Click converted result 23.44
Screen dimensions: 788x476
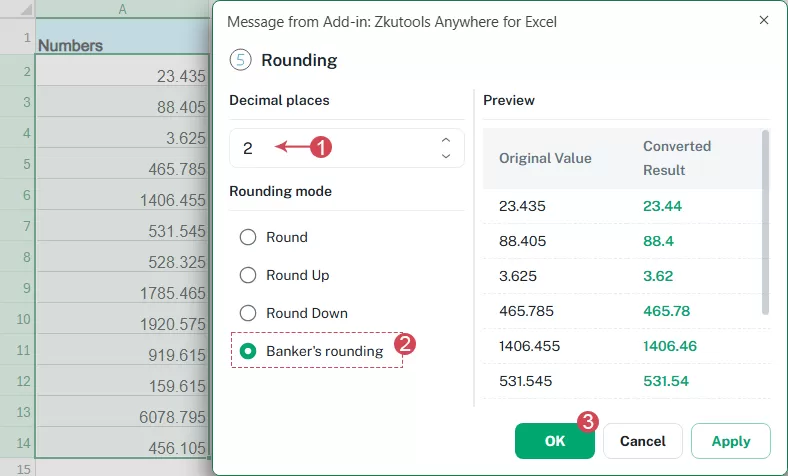[662, 206]
